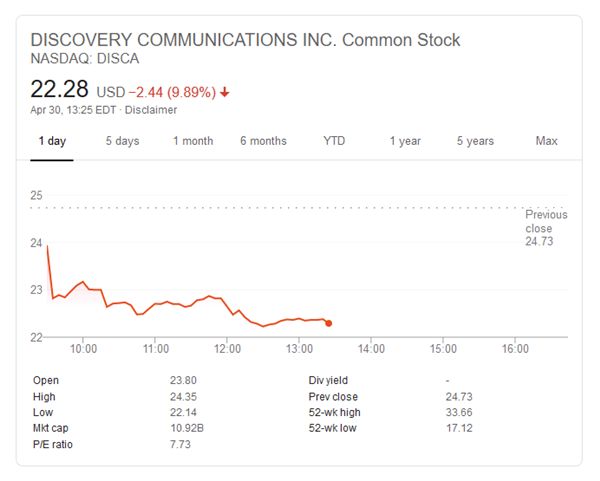Click the red current-price dot on the chart
Screen dimensions: 600x481
pyautogui.click(x=329, y=322)
